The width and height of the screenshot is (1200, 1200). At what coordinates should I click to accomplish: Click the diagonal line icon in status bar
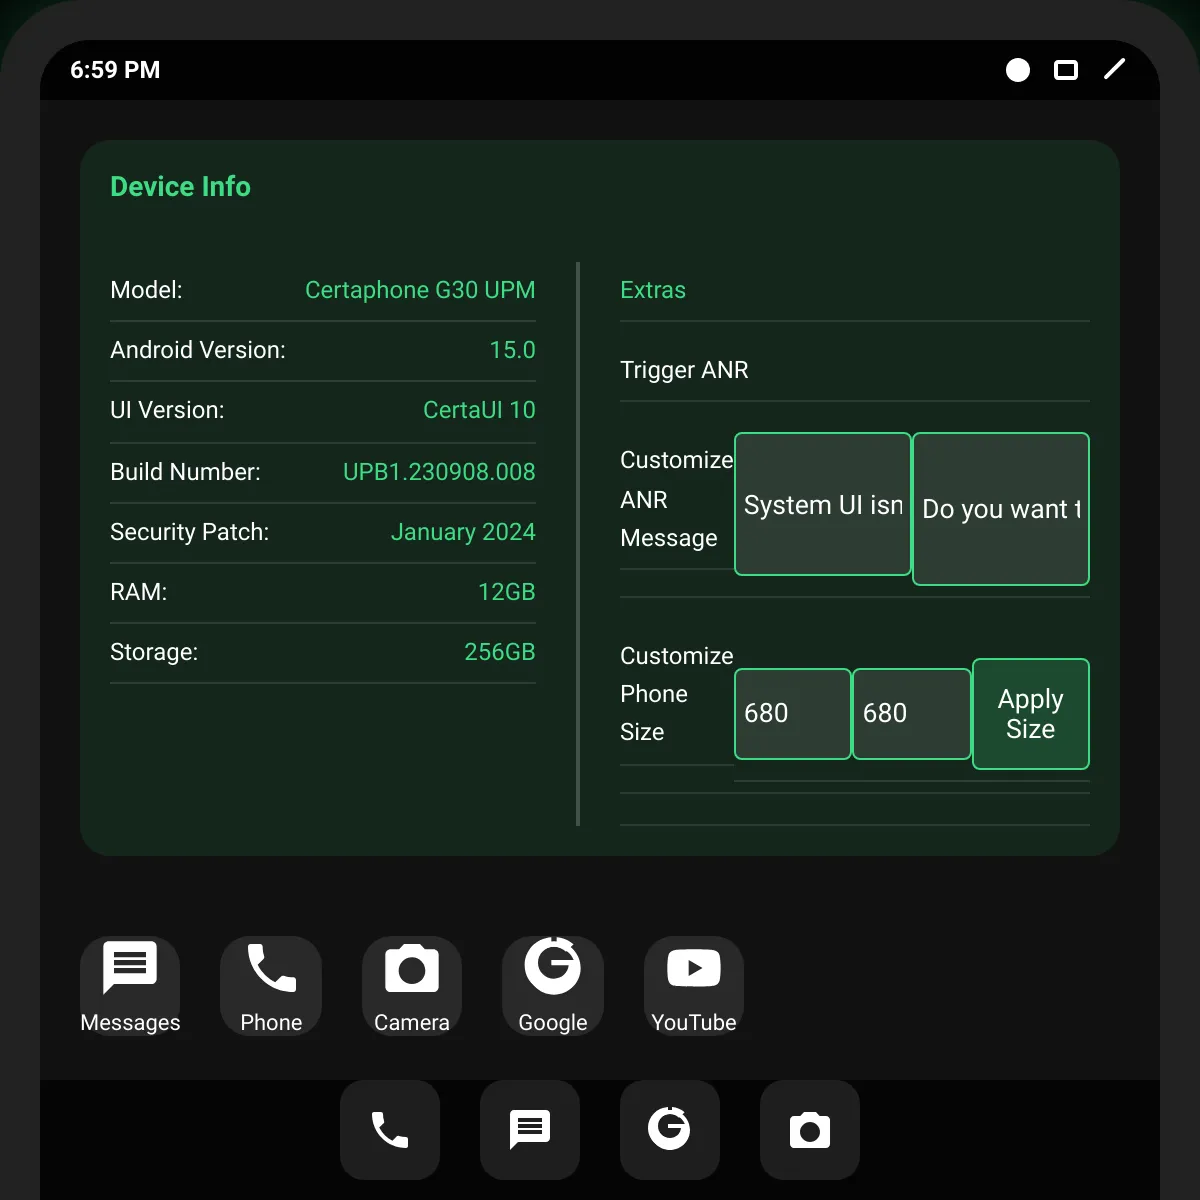click(1114, 68)
